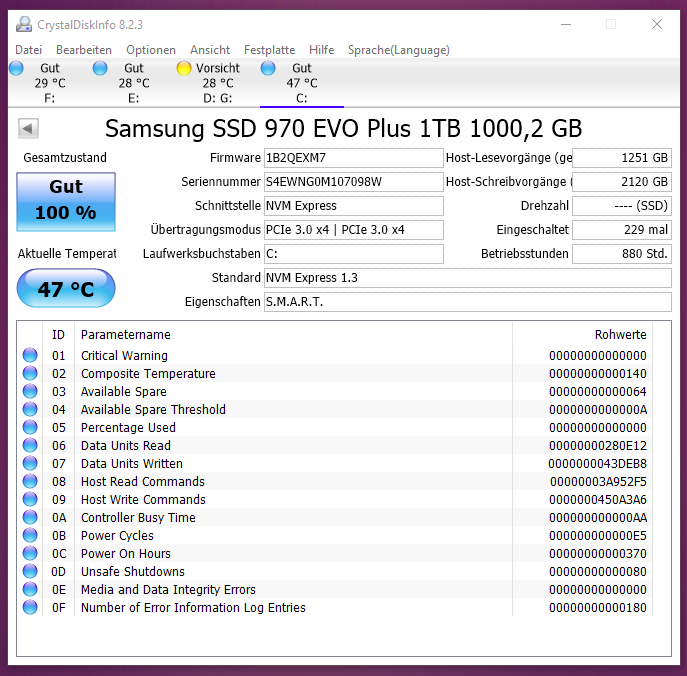Click the status dot for Data Units Read
Image resolution: width=687 pixels, height=676 pixels.
click(30, 445)
